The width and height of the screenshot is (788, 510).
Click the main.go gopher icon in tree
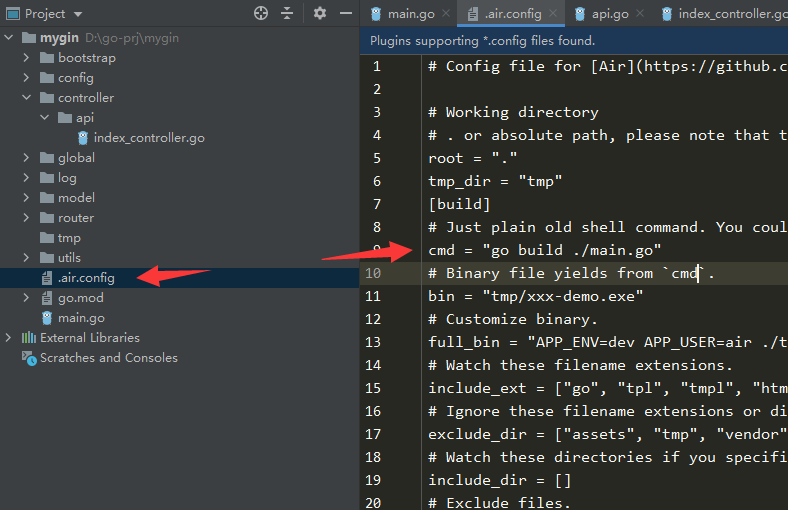[x=47, y=318]
